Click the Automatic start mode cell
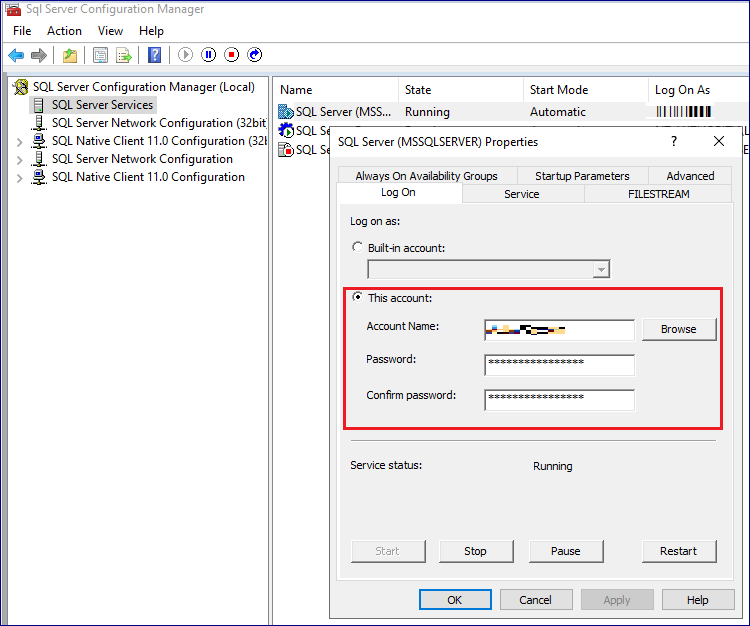The image size is (750, 626). pos(558,112)
